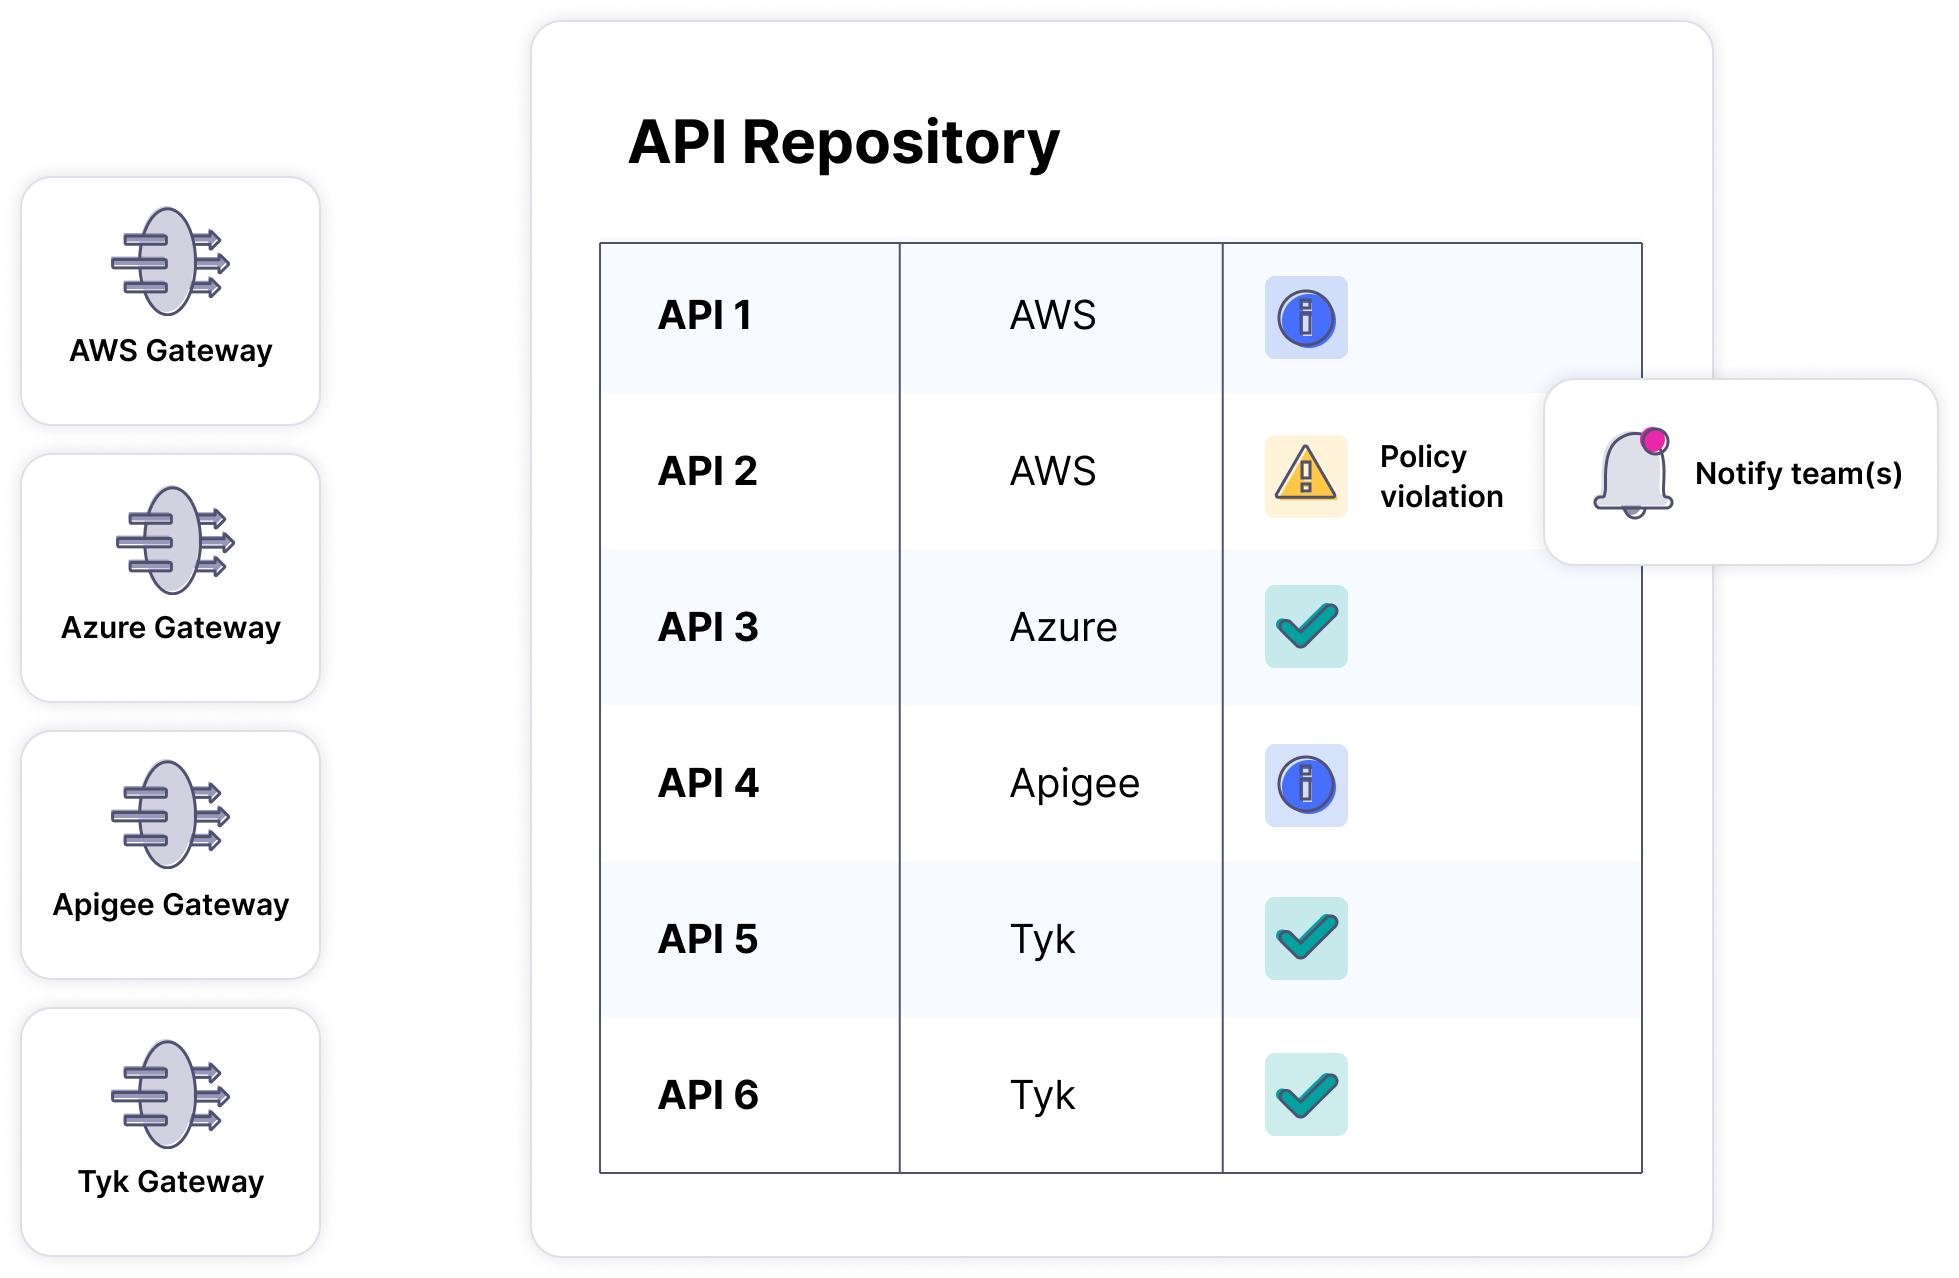Screen dimensions: 1959x1278
Task: Select the API 1 row name
Action: (705, 315)
